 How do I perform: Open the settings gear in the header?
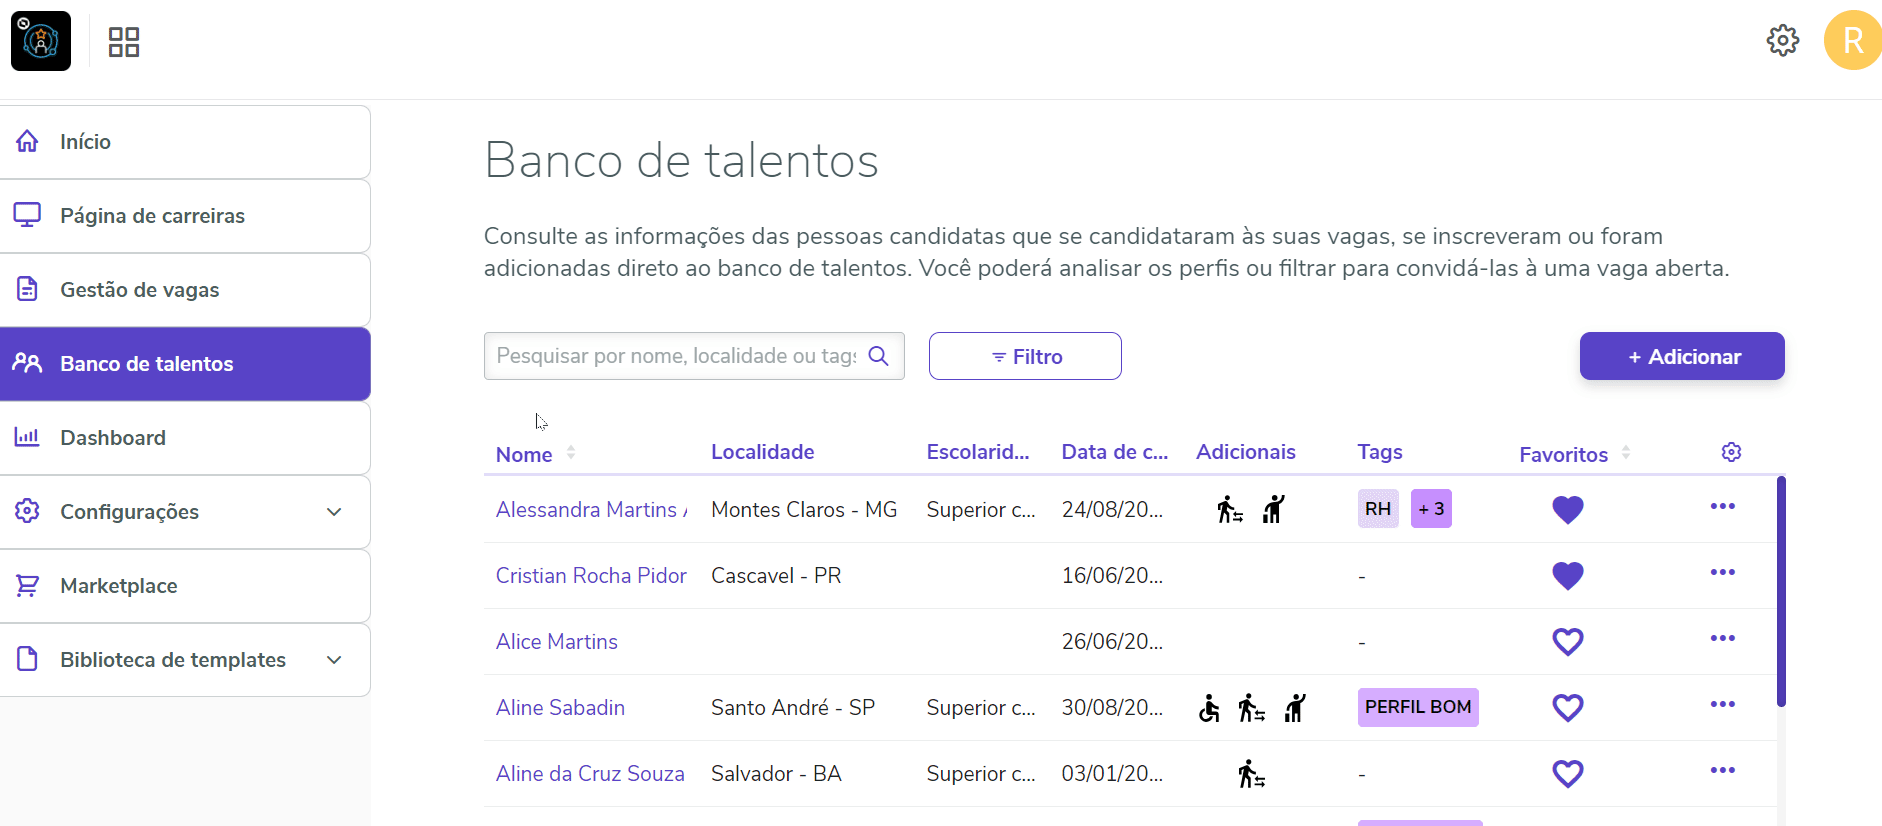[1783, 41]
